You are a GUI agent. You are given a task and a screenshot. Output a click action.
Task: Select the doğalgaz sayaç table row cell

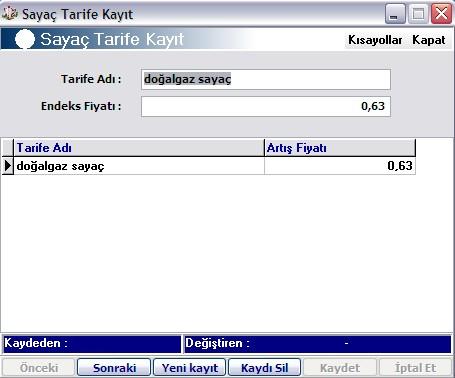139,166
